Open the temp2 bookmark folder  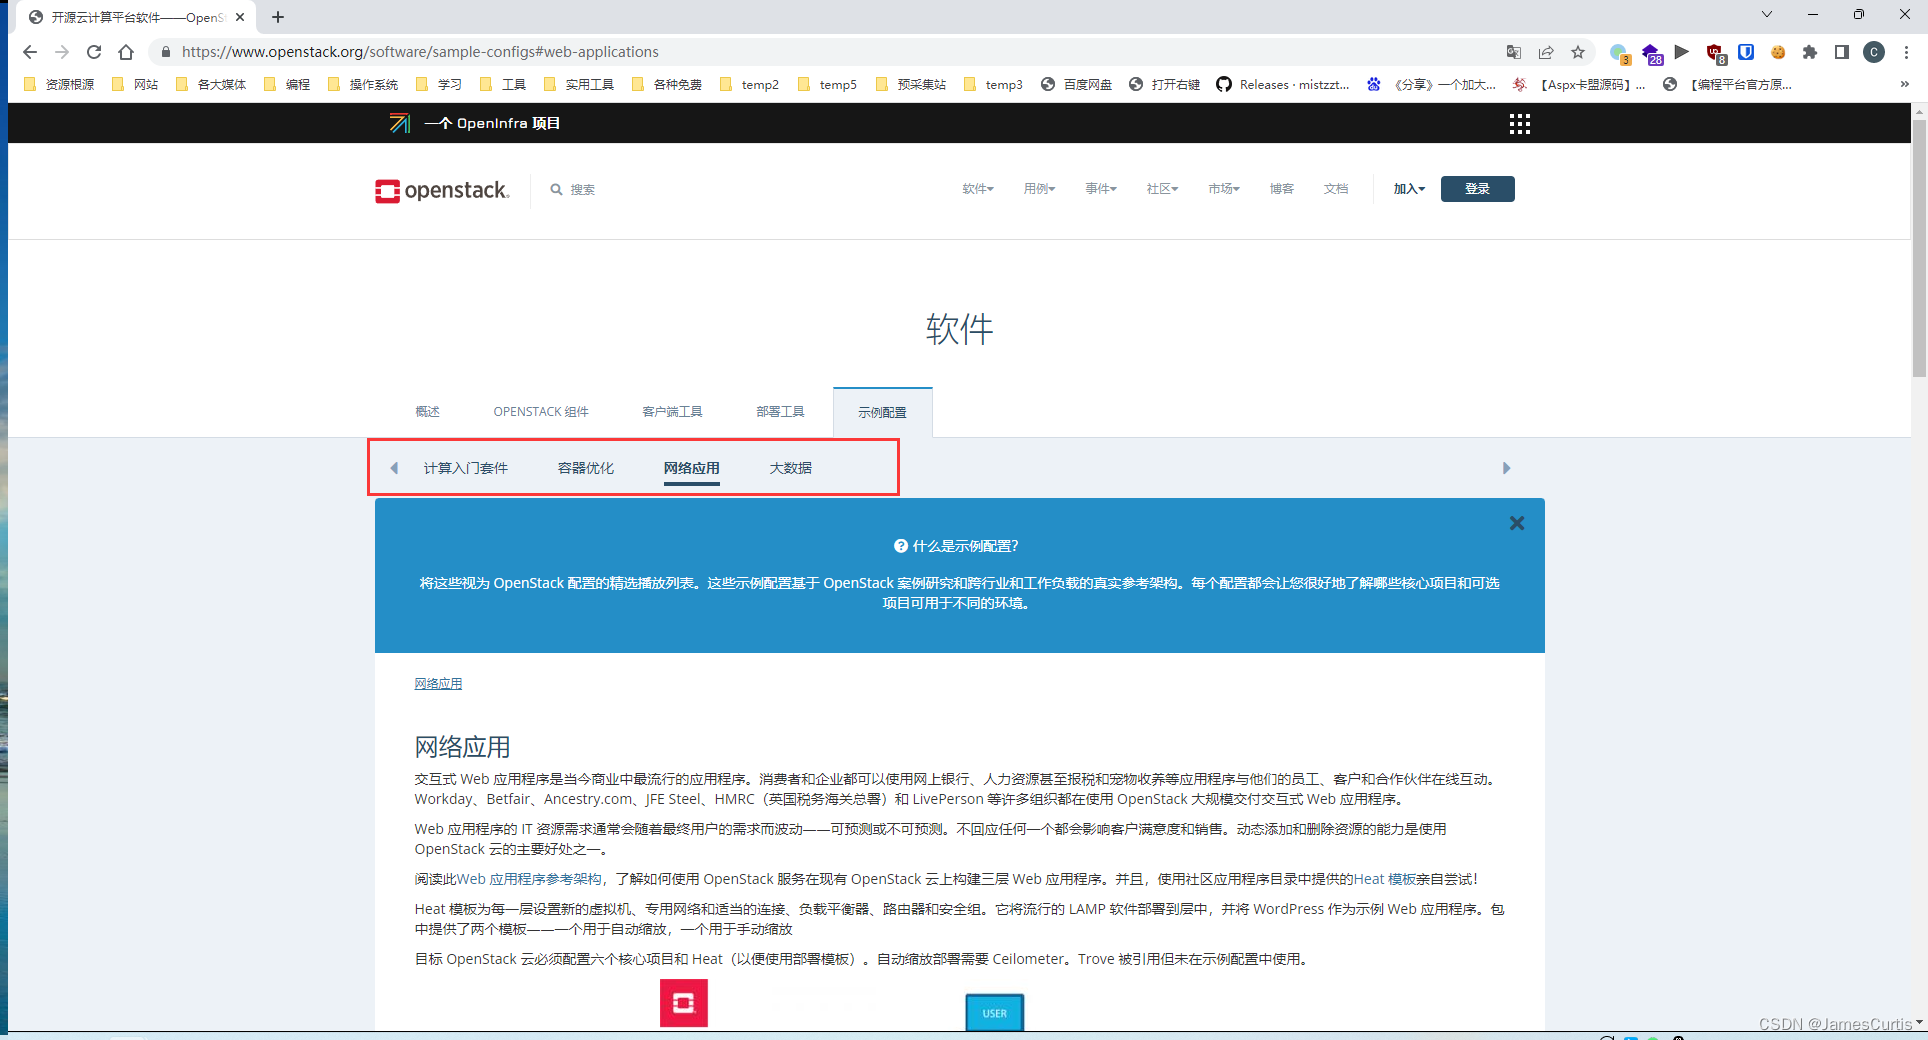coord(749,84)
